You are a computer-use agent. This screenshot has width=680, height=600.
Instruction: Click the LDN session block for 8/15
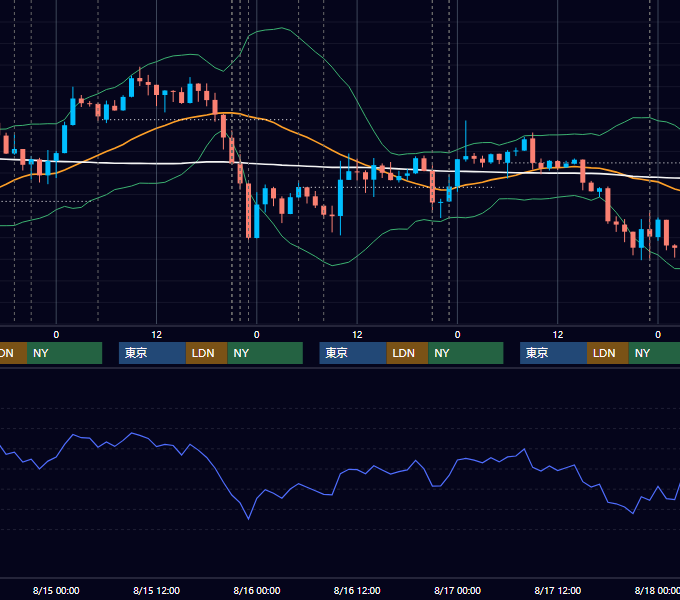click(206, 353)
